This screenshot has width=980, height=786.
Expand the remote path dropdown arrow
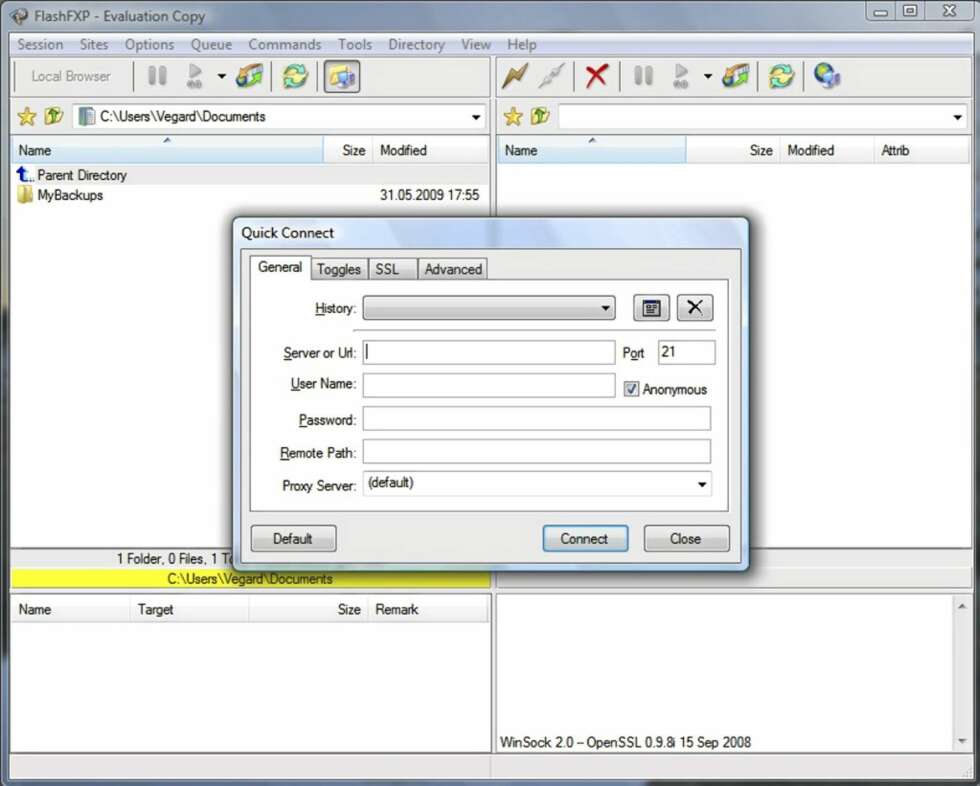957,117
